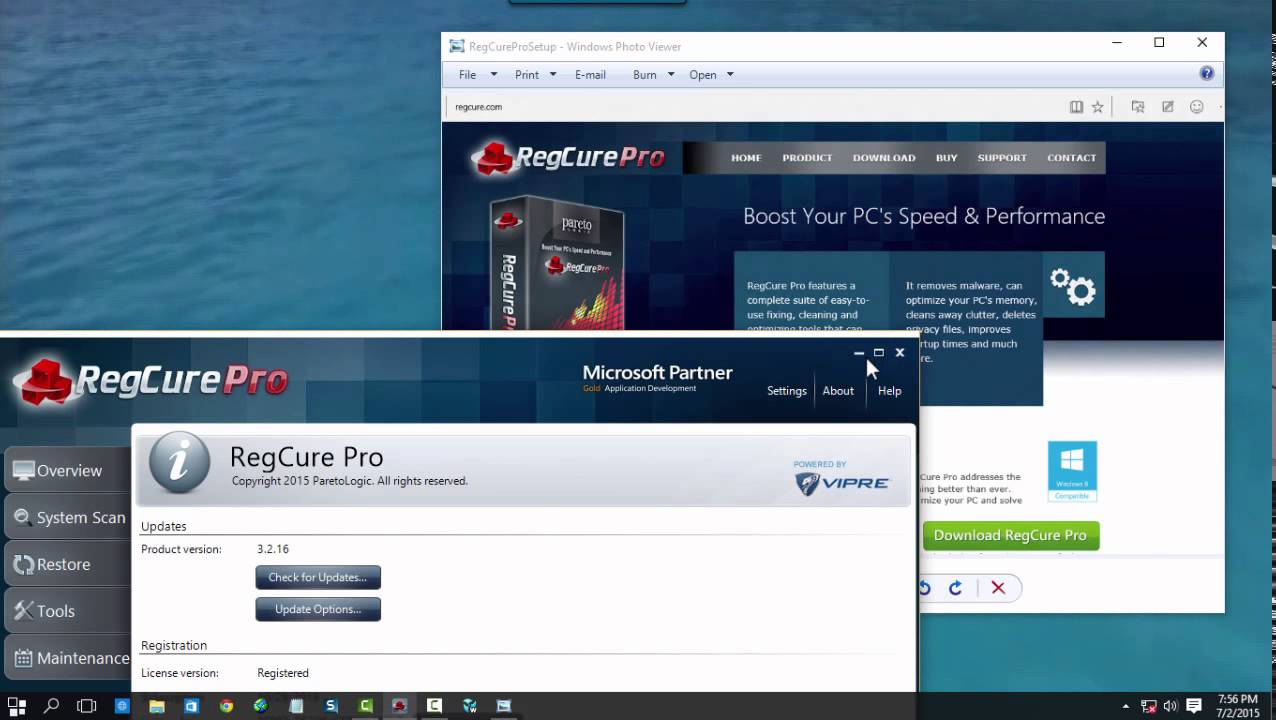Click PRODUCT in the website navigation
Viewport: 1276px width, 720px height.
[x=807, y=158]
